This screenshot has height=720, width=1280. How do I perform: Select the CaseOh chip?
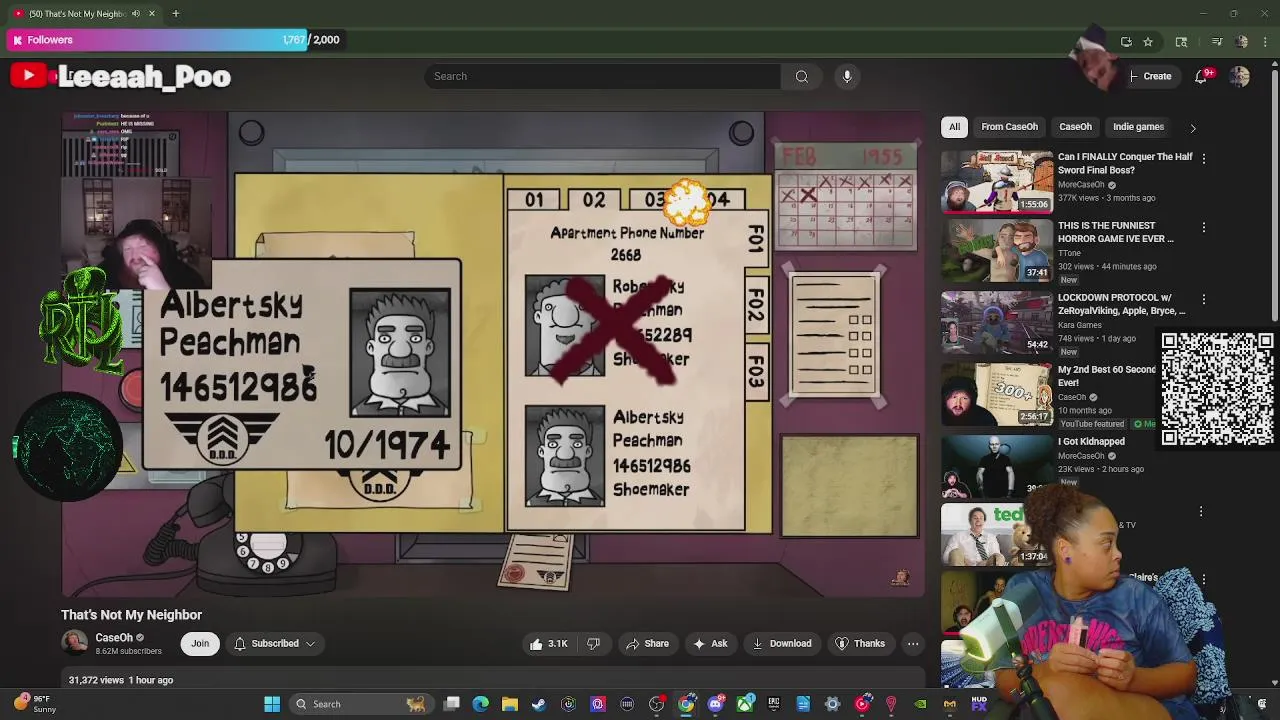pos(1075,127)
